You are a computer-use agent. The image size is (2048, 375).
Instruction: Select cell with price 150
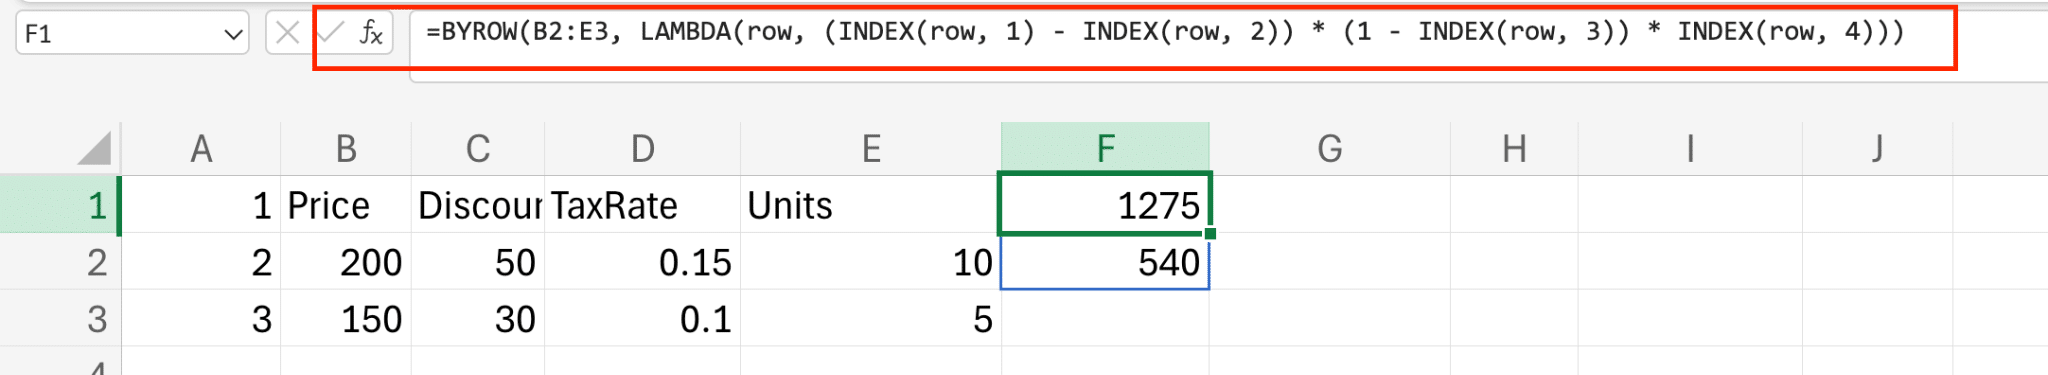click(346, 319)
